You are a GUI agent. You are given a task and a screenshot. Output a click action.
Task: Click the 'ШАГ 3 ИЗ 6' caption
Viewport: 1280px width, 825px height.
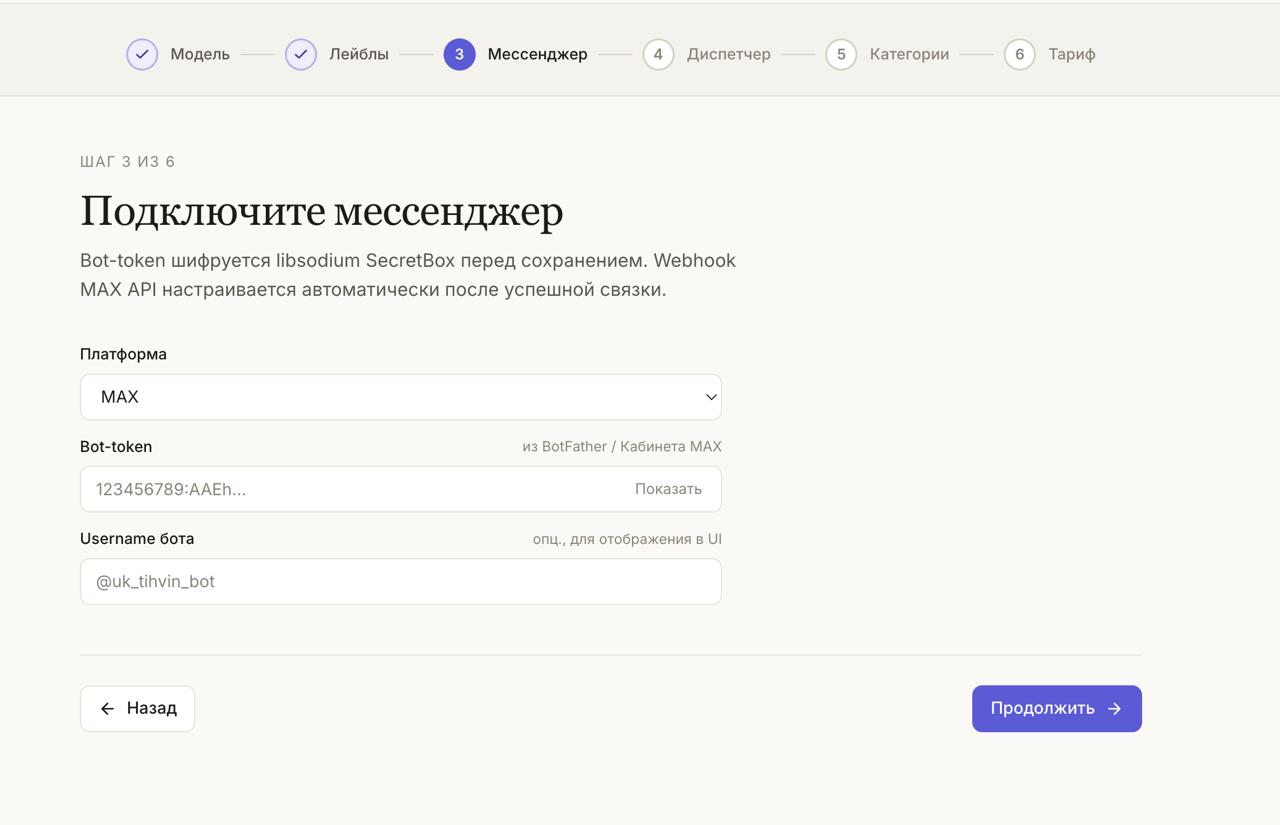pos(128,162)
